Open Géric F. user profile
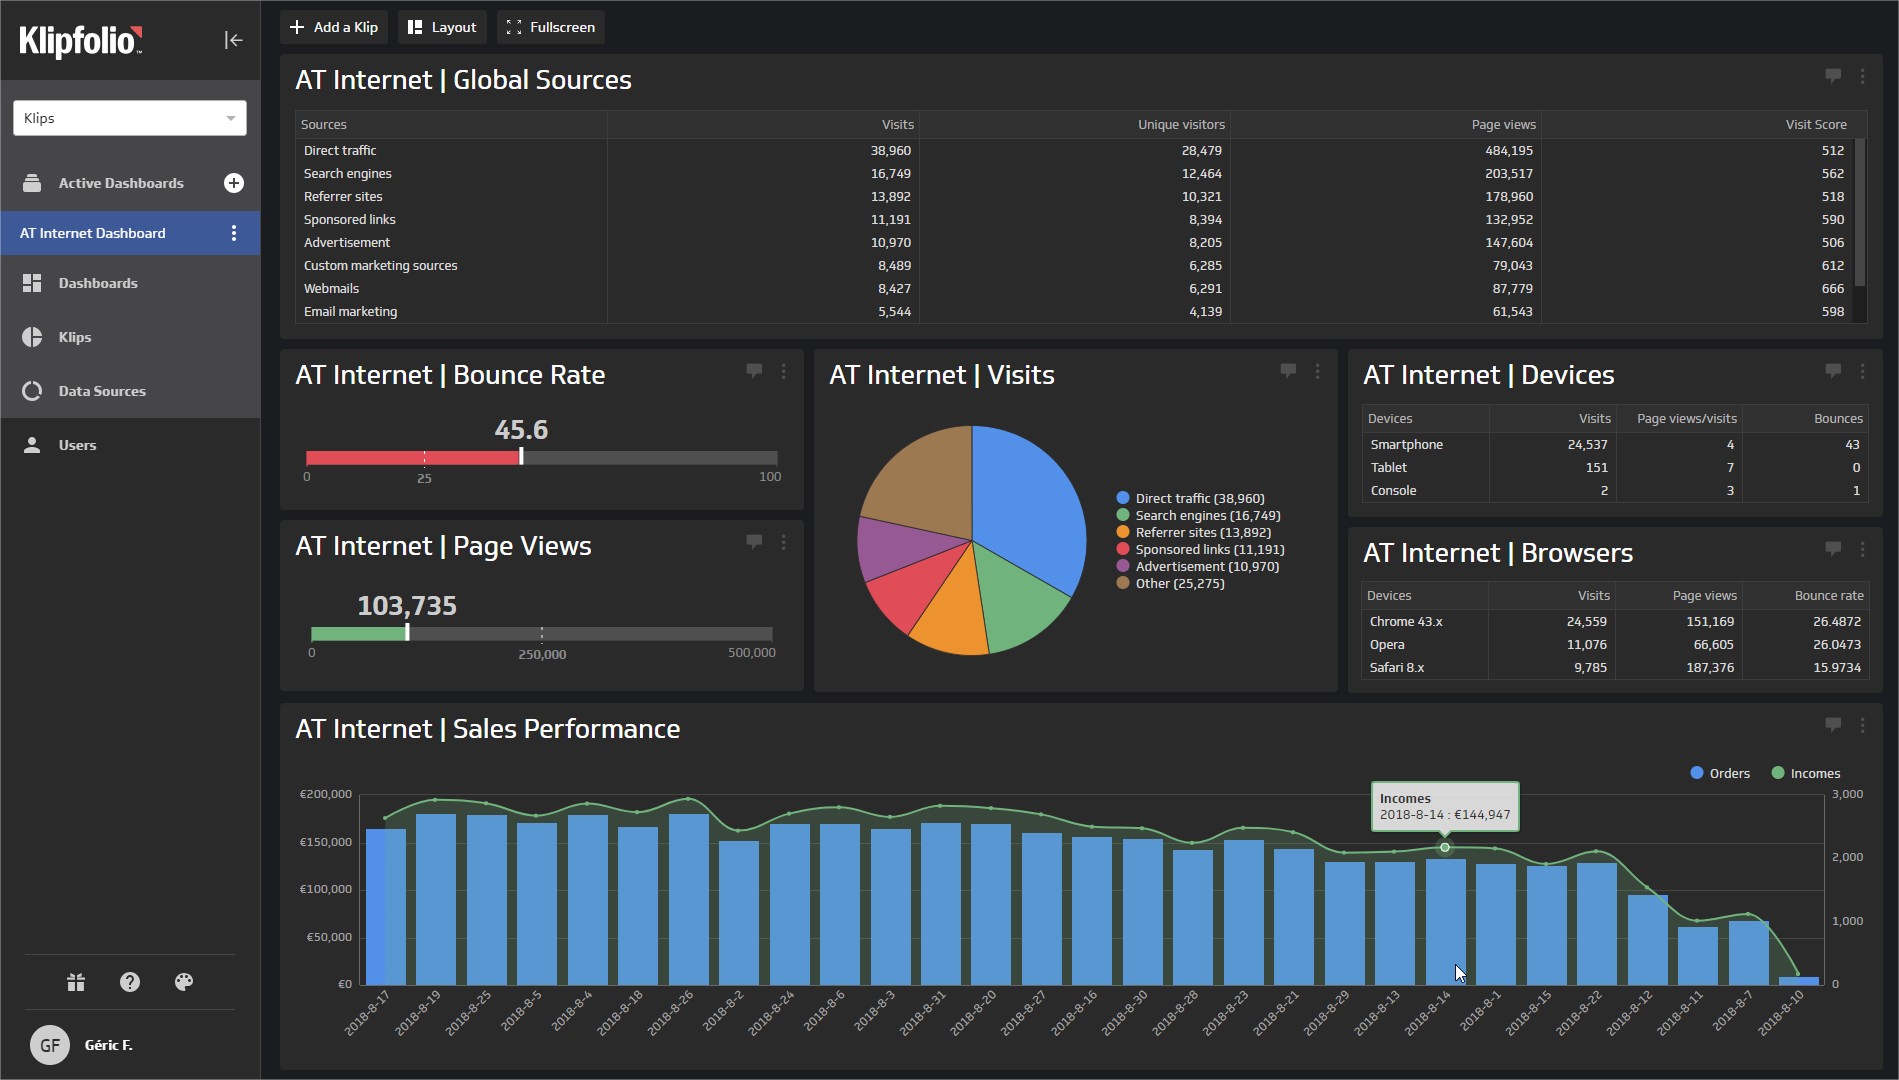The height and width of the screenshot is (1080, 1899). [x=109, y=1045]
